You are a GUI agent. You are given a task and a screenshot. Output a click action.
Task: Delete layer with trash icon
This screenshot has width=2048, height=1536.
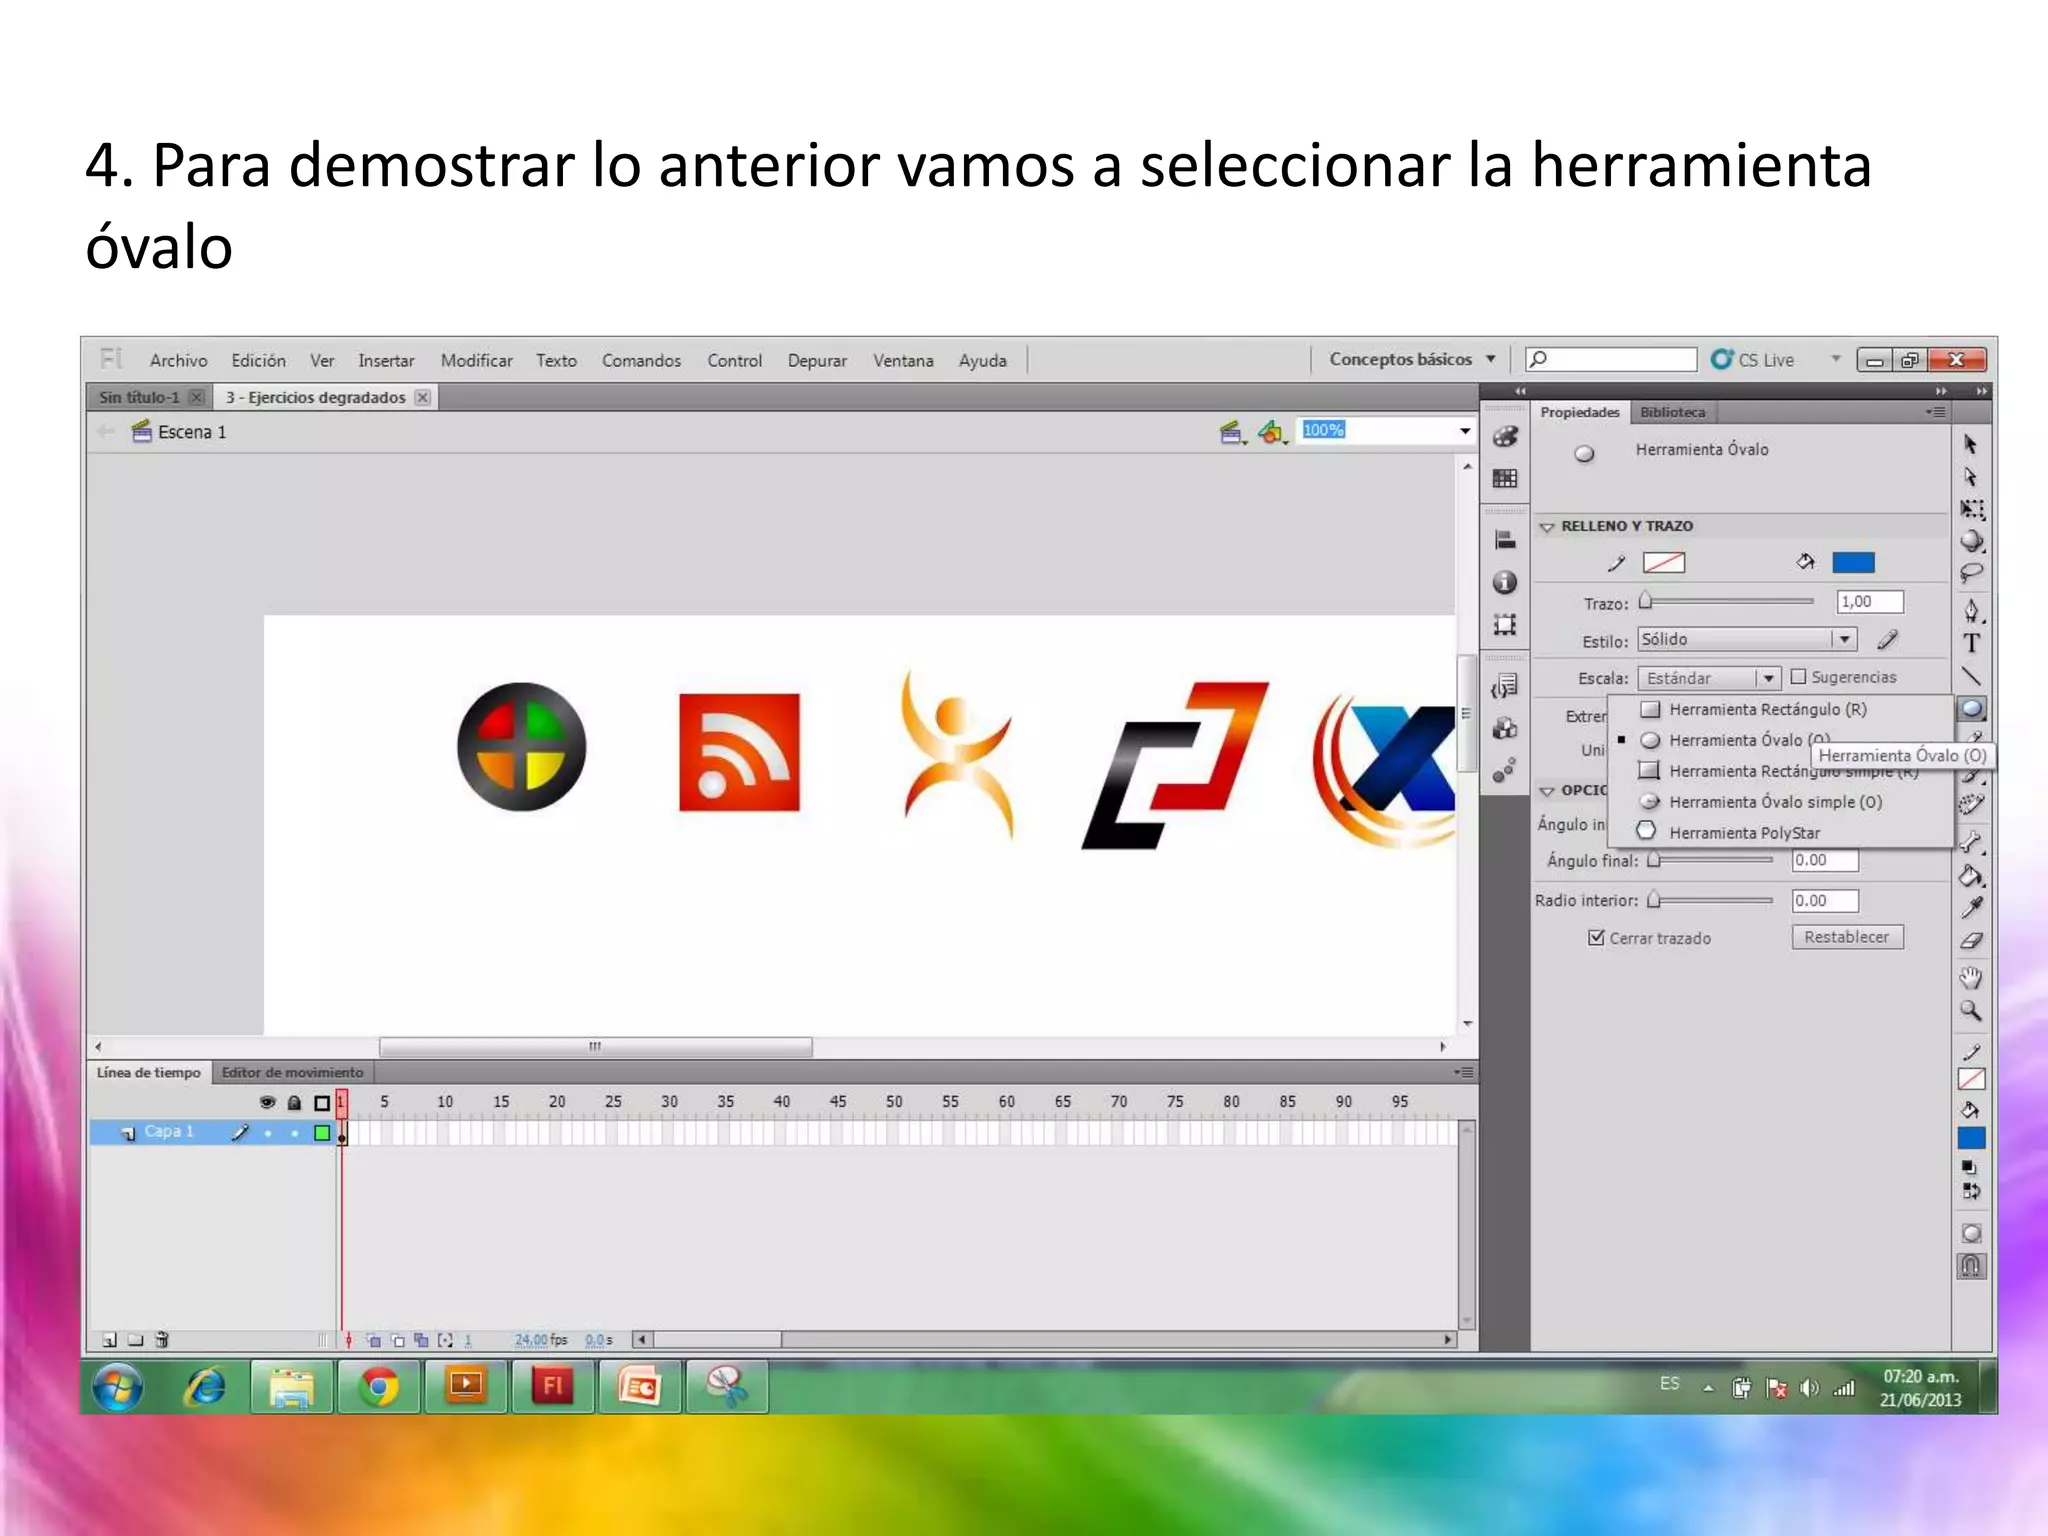coord(162,1340)
